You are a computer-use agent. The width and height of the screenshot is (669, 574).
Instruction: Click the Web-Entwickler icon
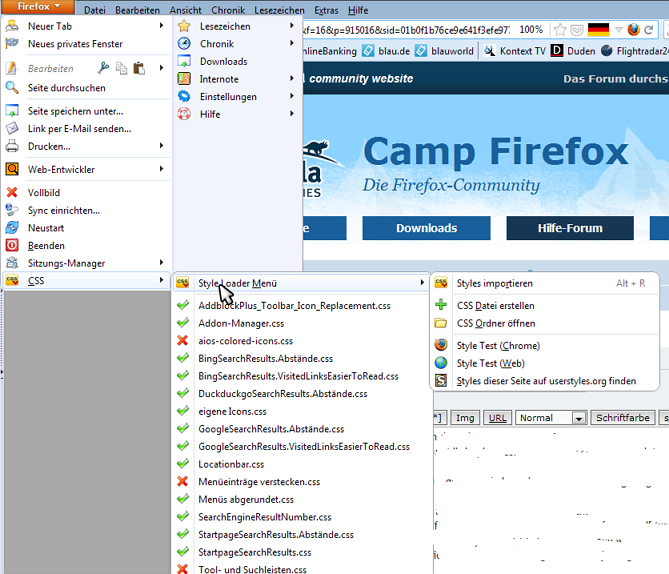(x=12, y=169)
